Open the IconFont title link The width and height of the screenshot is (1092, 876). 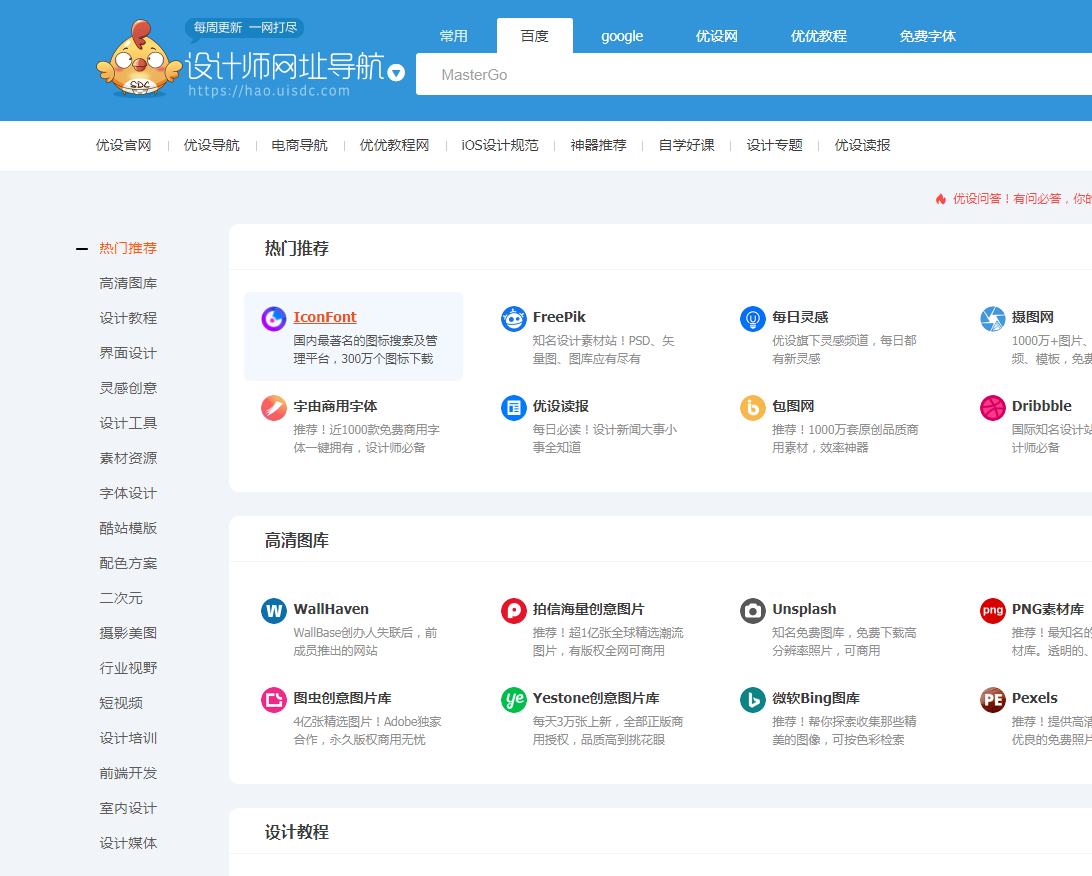click(325, 317)
